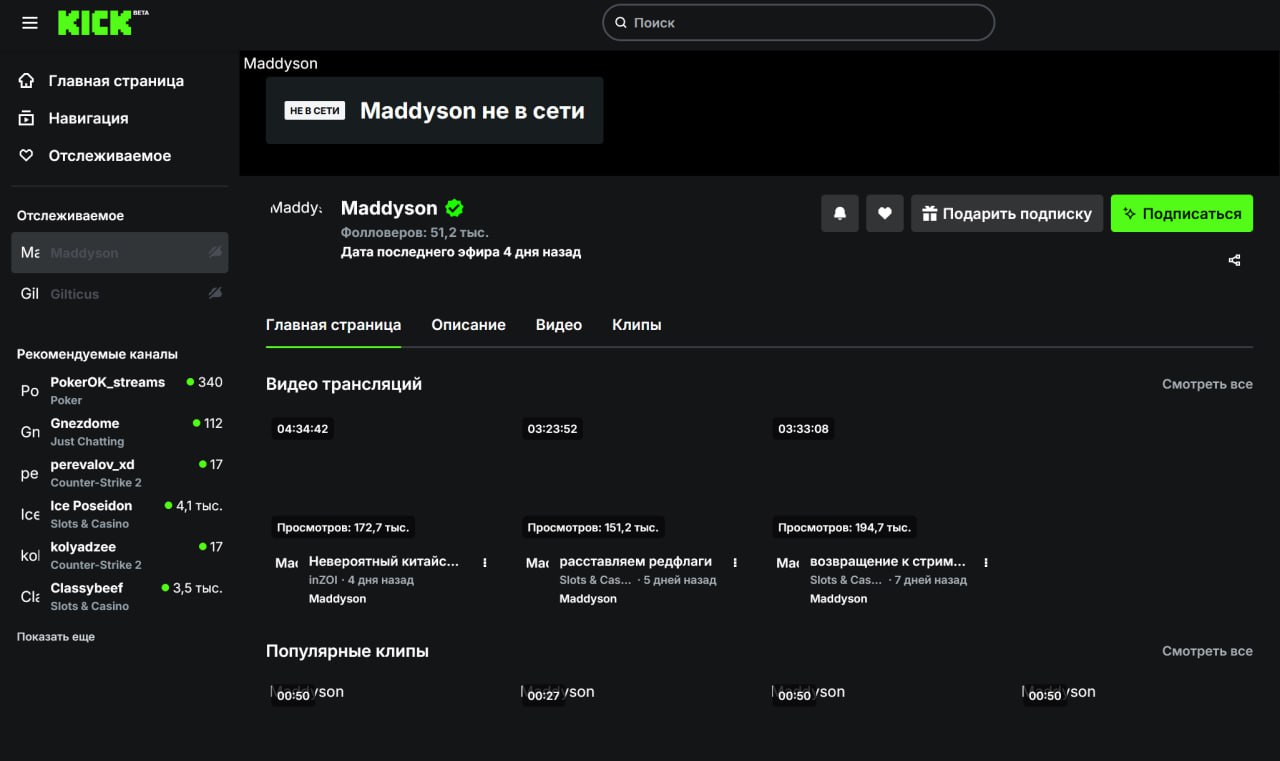Screen dimensions: 1280x761
Task: Click Смотреть все for Популярные клипы
Action: click(x=1207, y=651)
